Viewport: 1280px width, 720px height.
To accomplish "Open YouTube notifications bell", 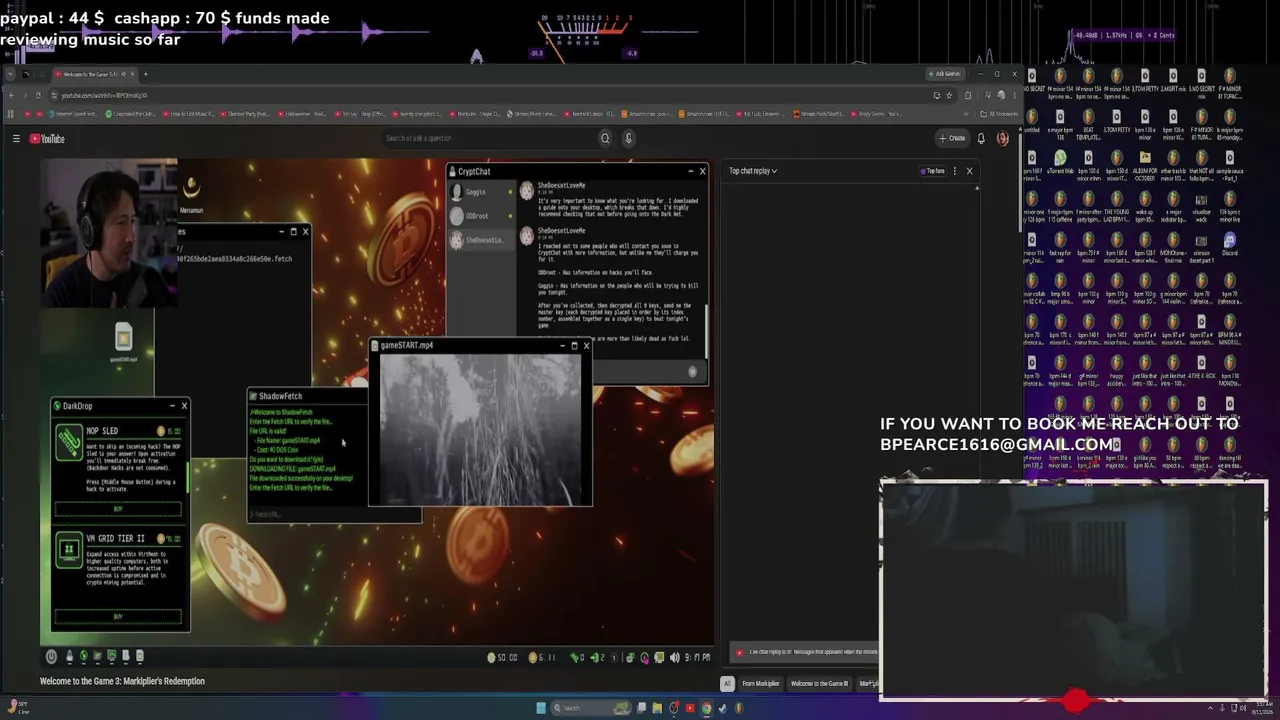I will pyautogui.click(x=981, y=138).
